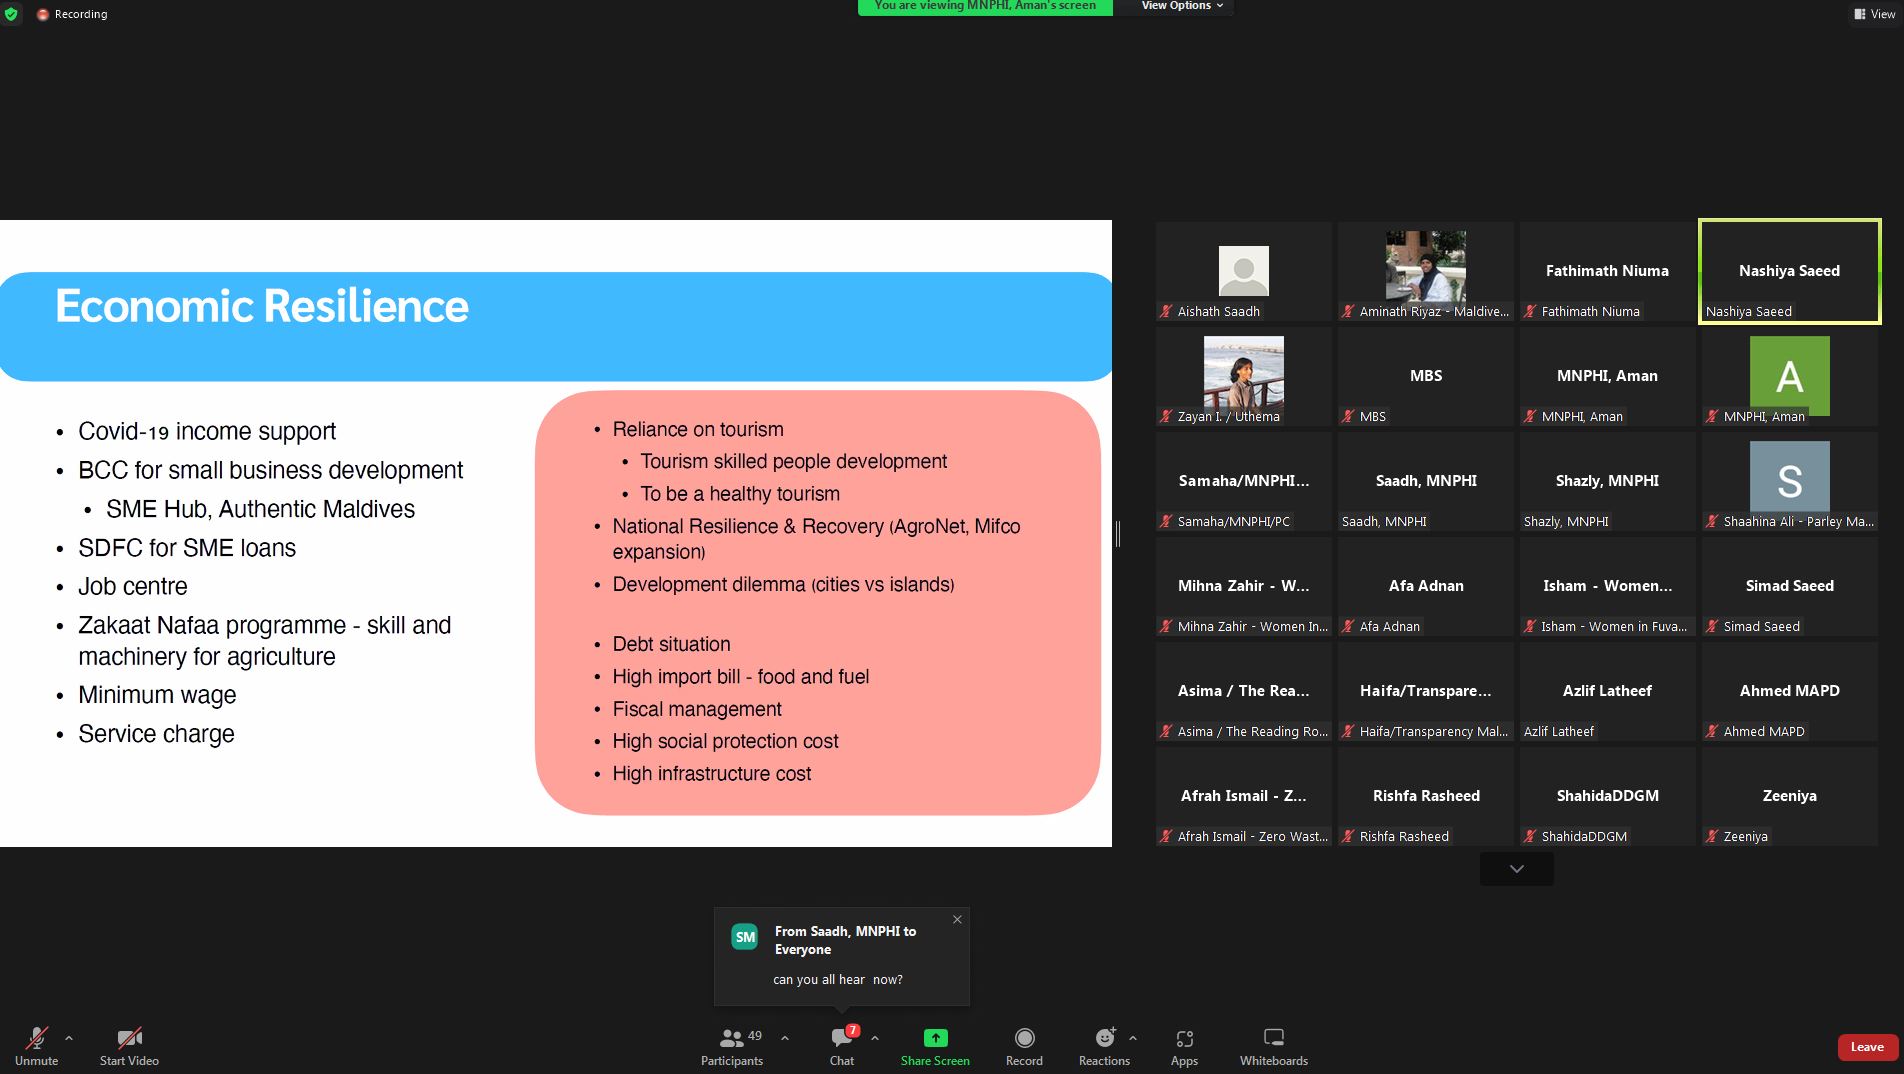This screenshot has height=1074, width=1904.
Task: Open the Chat panel with unread badge
Action: point(842,1039)
